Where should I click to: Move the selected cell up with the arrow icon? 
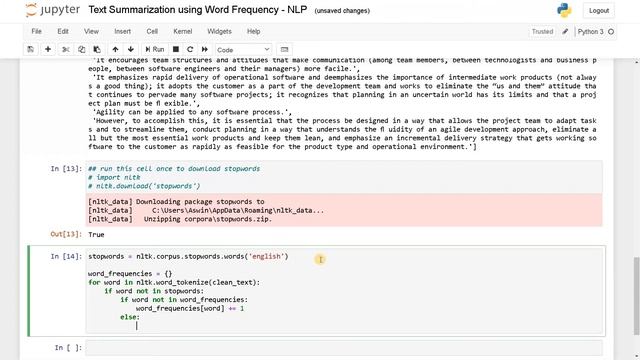(x=115, y=49)
